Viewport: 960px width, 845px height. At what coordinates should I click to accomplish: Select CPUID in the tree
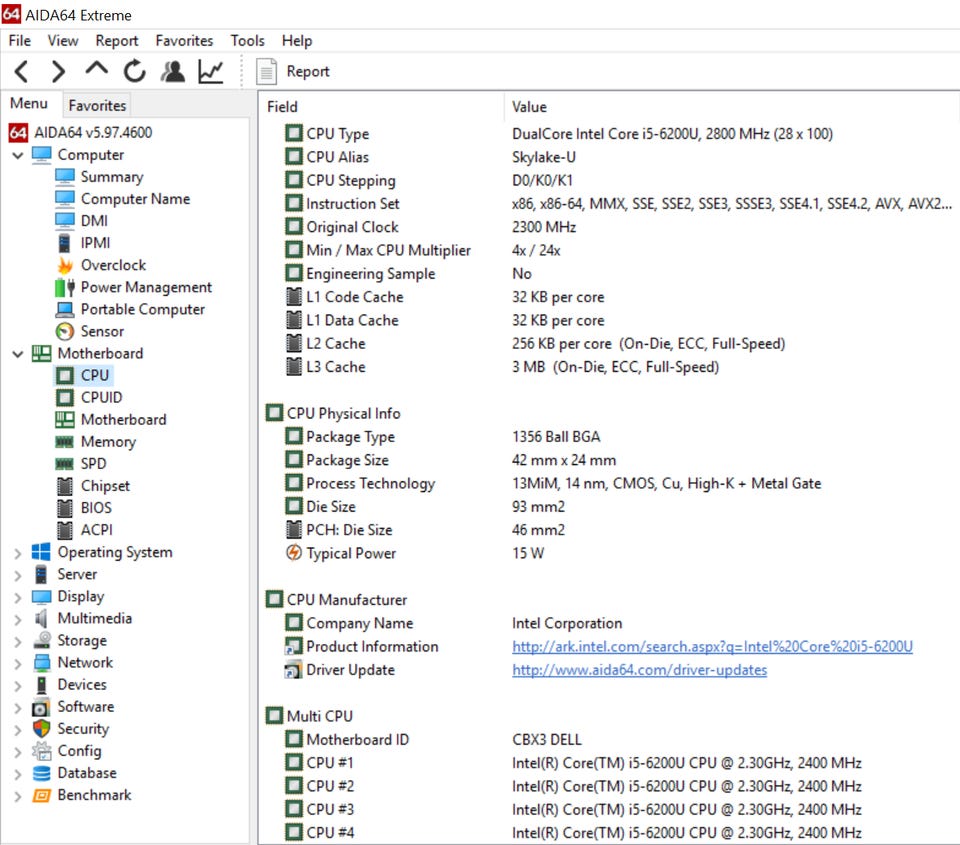pyautogui.click(x=101, y=397)
